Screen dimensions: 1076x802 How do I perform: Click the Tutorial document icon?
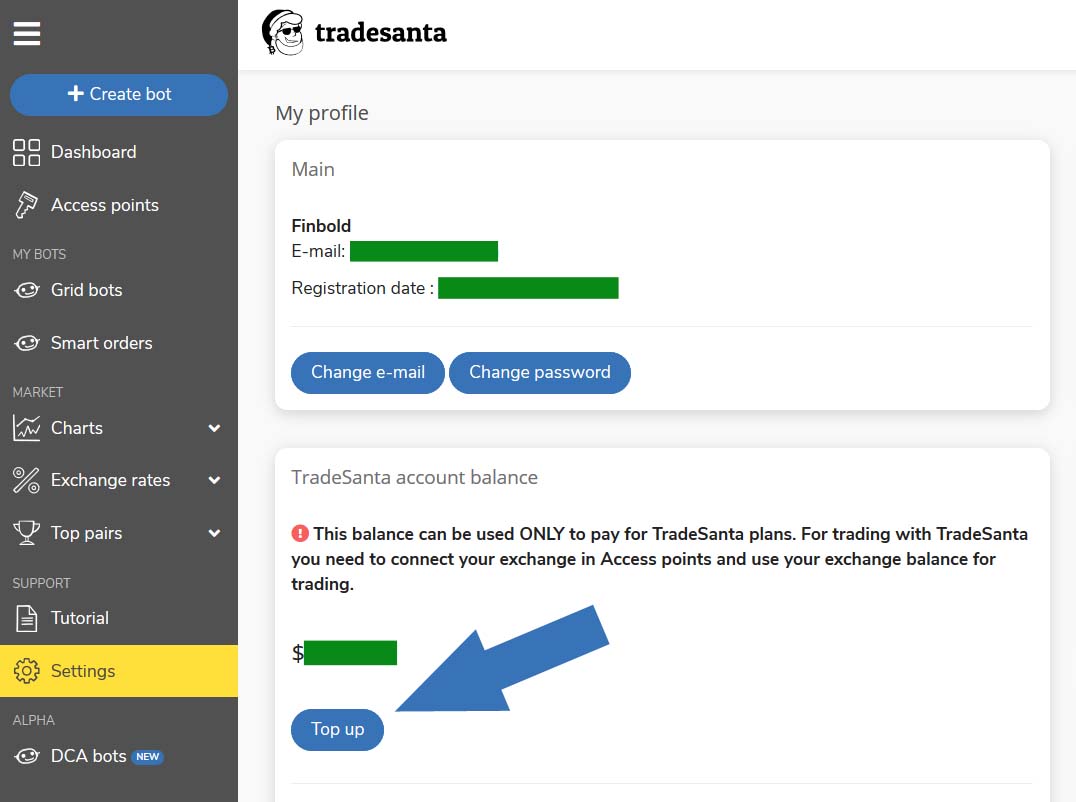coord(26,618)
